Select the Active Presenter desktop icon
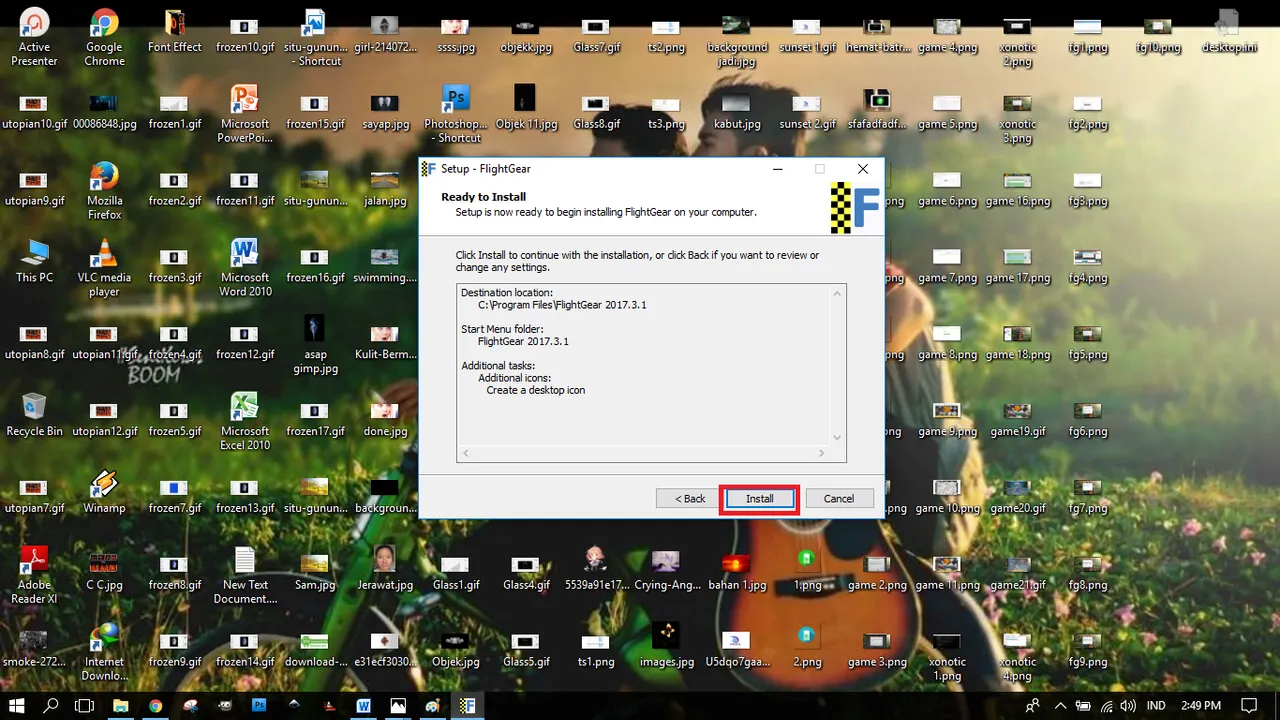The image size is (1280, 720). (x=34, y=38)
